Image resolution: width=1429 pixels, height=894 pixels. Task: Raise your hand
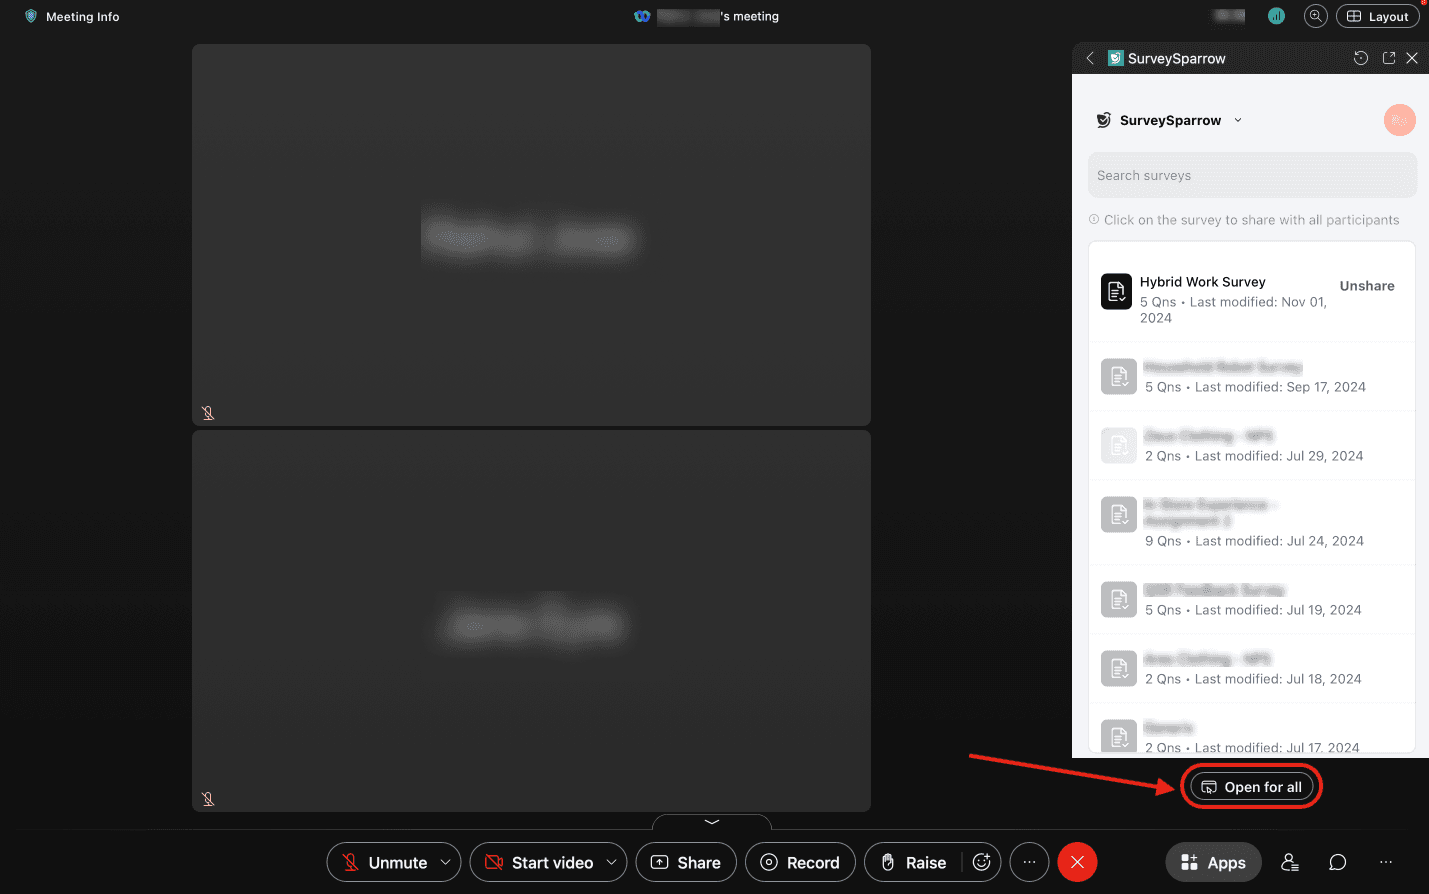pyautogui.click(x=913, y=862)
